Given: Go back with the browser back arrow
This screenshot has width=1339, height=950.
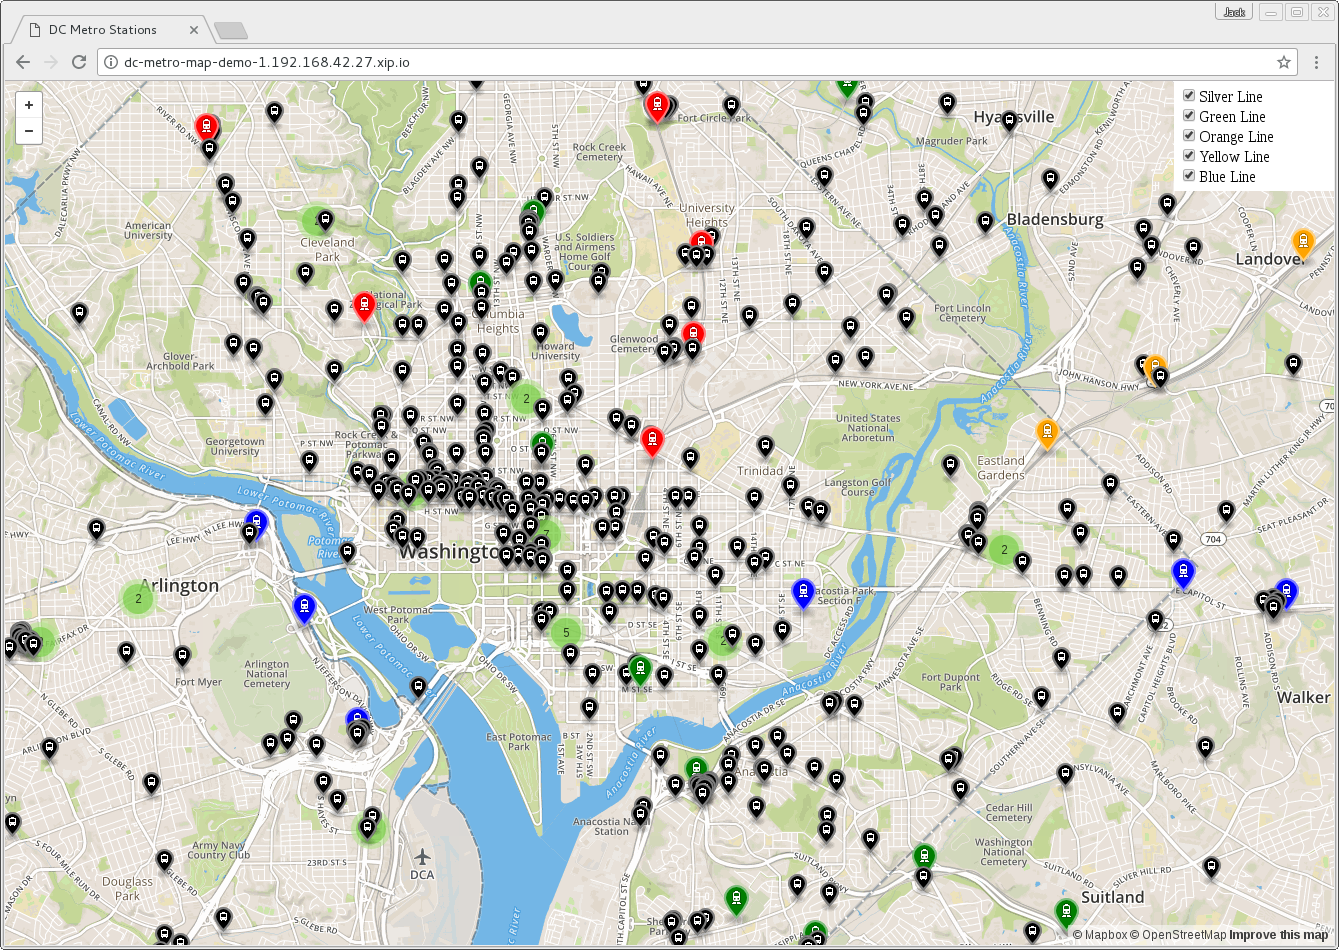Looking at the screenshot, I should [x=23, y=62].
